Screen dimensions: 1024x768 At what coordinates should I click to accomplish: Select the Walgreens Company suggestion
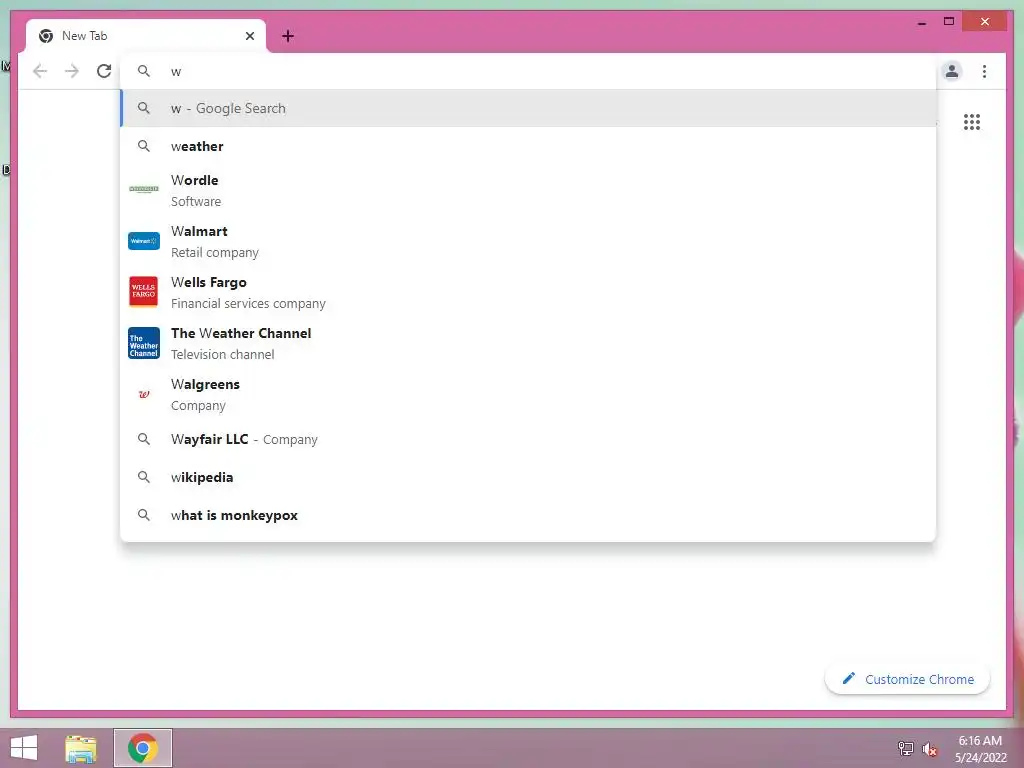point(528,394)
